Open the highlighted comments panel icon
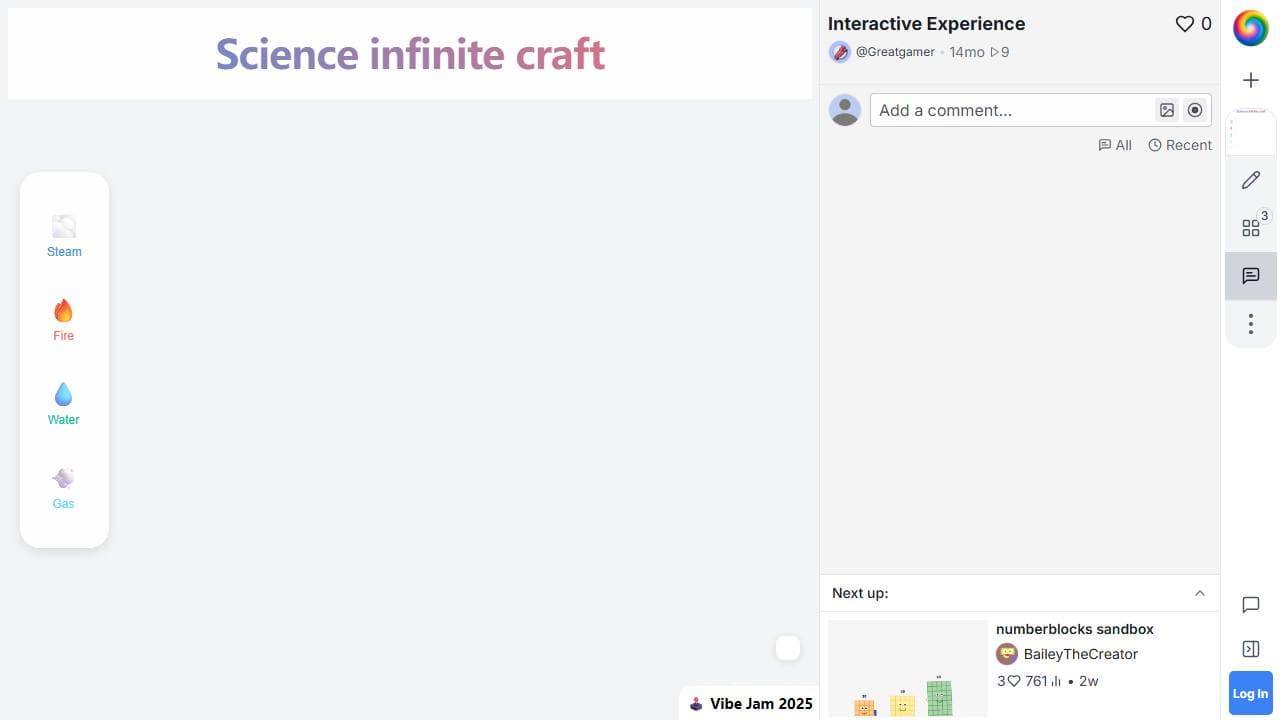1280x720 pixels. pyautogui.click(x=1251, y=276)
